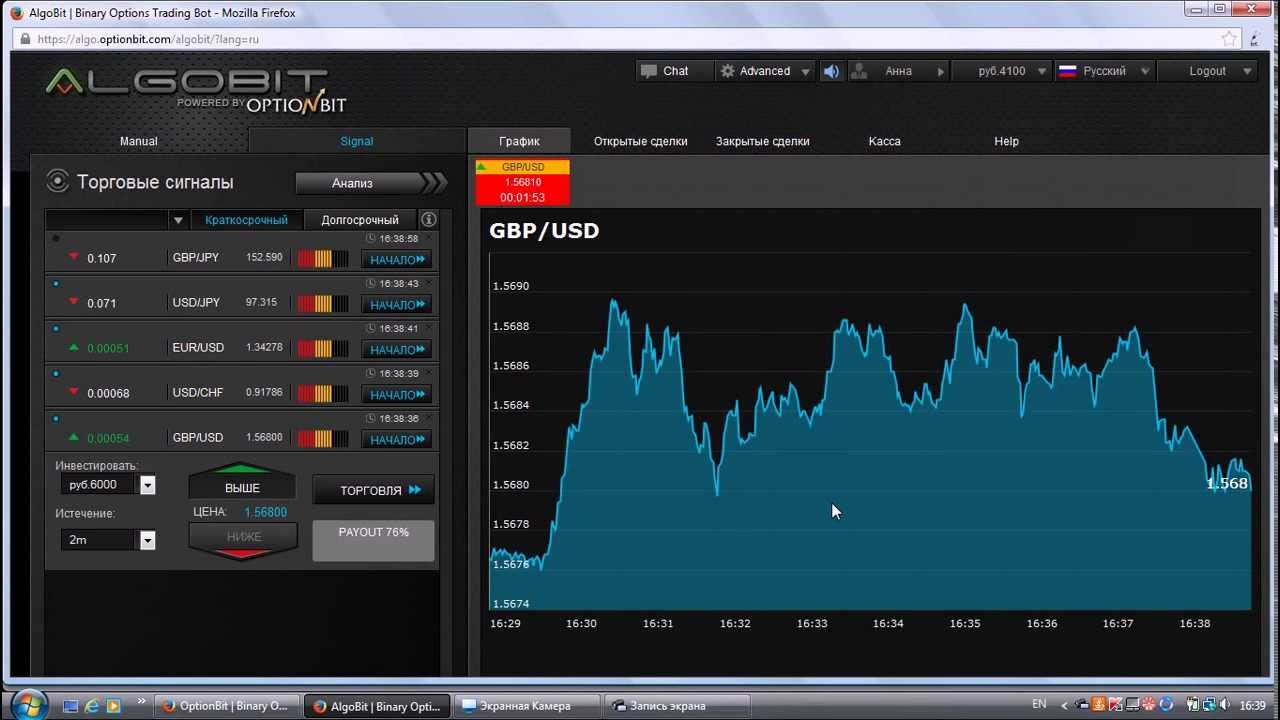Open the Chat speech bubble icon
1280x720 pixels.
(649, 71)
